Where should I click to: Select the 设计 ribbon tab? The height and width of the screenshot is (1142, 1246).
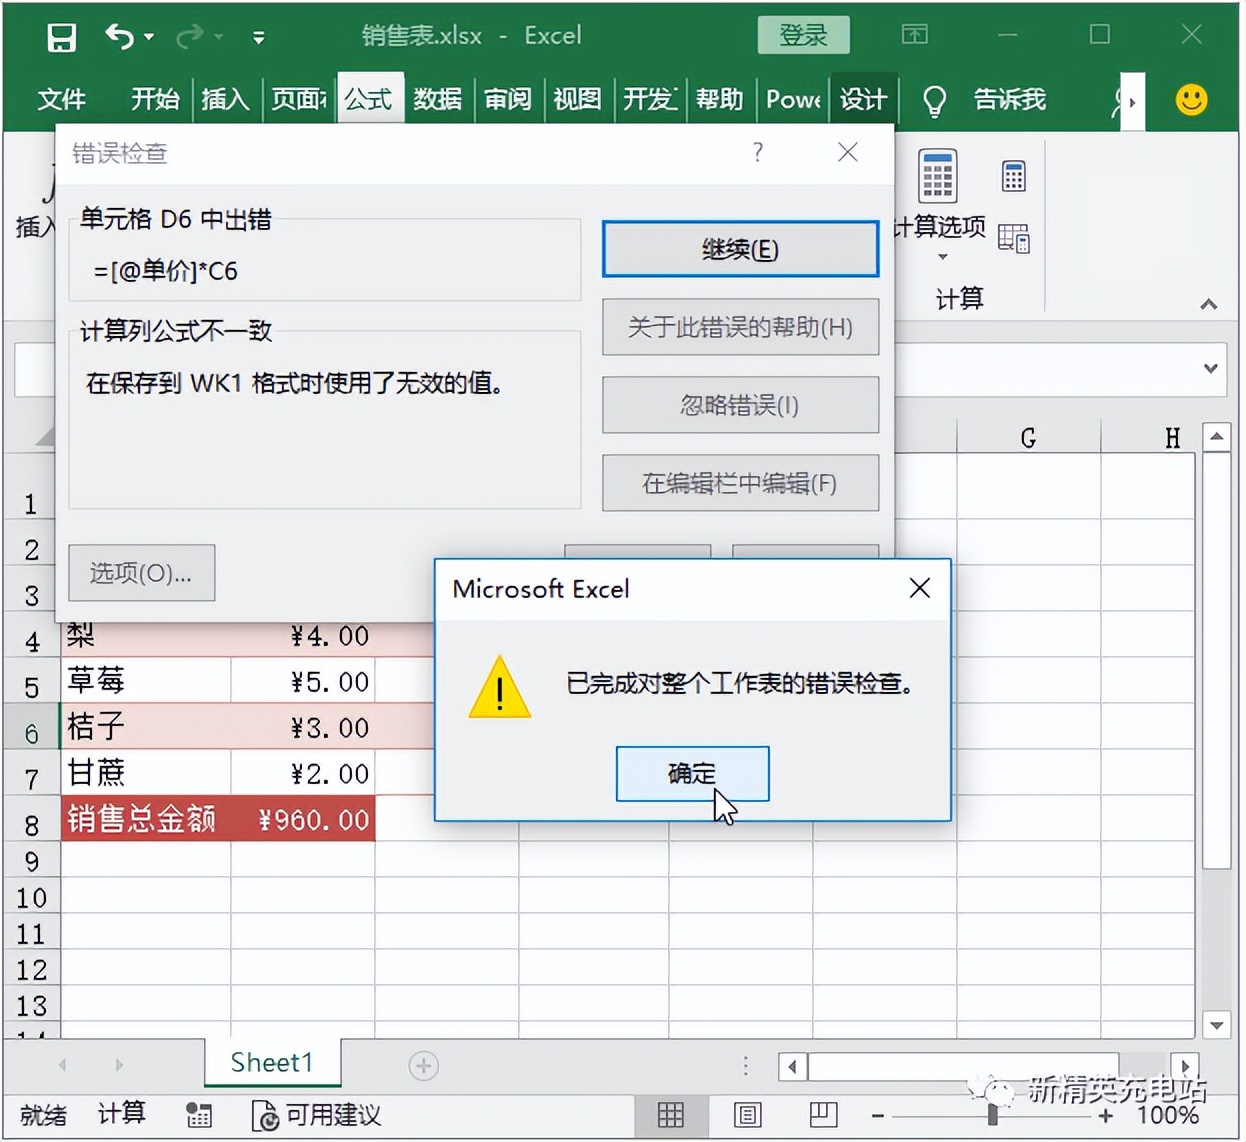[x=862, y=99]
